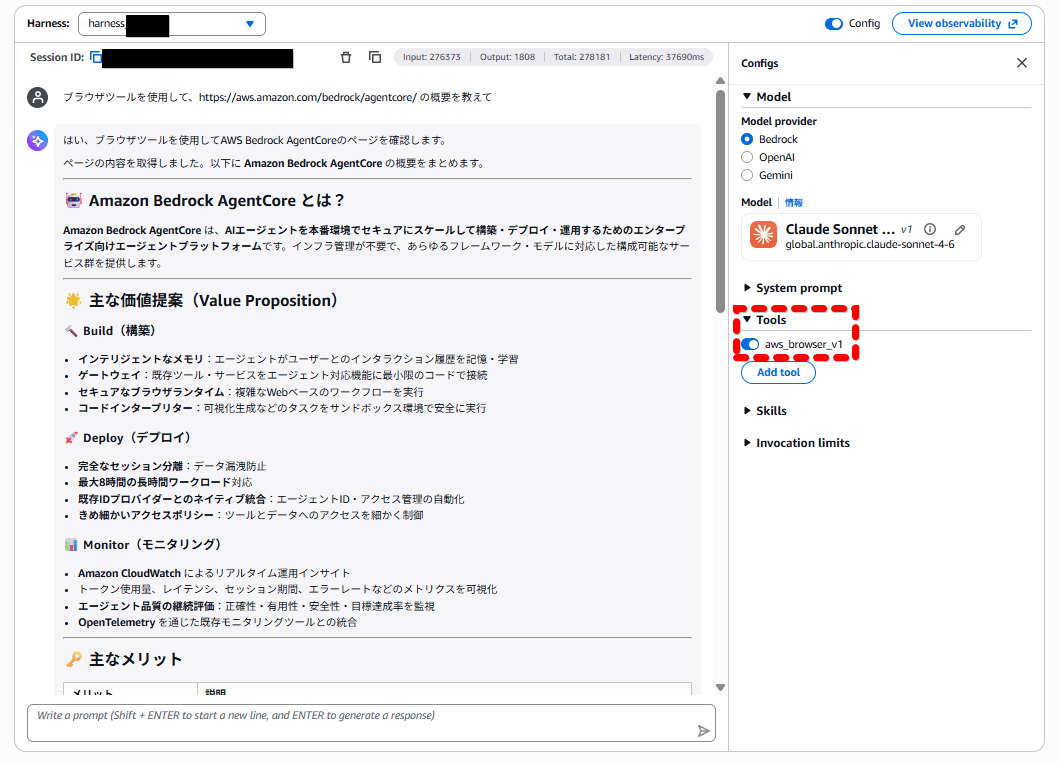The width and height of the screenshot is (1060, 762).
Task: Click the model info circle icon
Action: pos(930,229)
